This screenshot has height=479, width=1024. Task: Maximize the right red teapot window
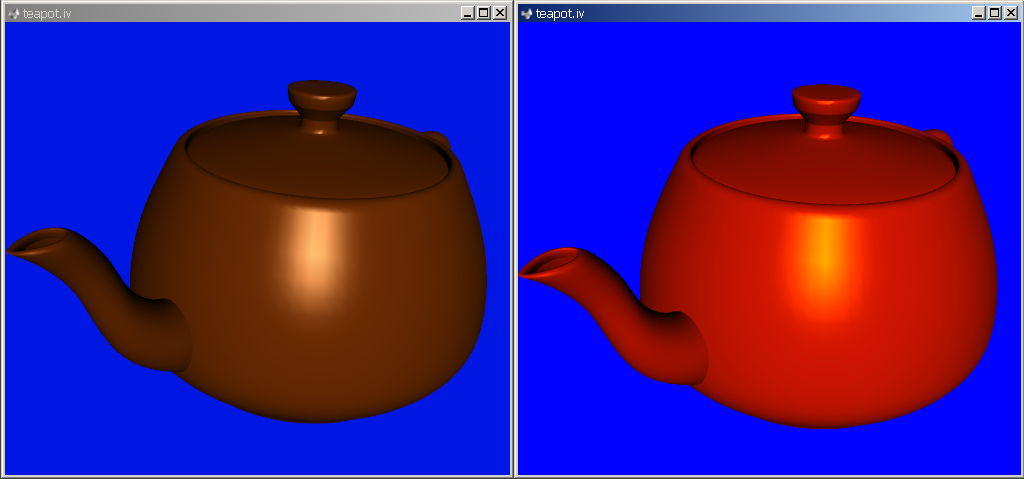point(994,13)
